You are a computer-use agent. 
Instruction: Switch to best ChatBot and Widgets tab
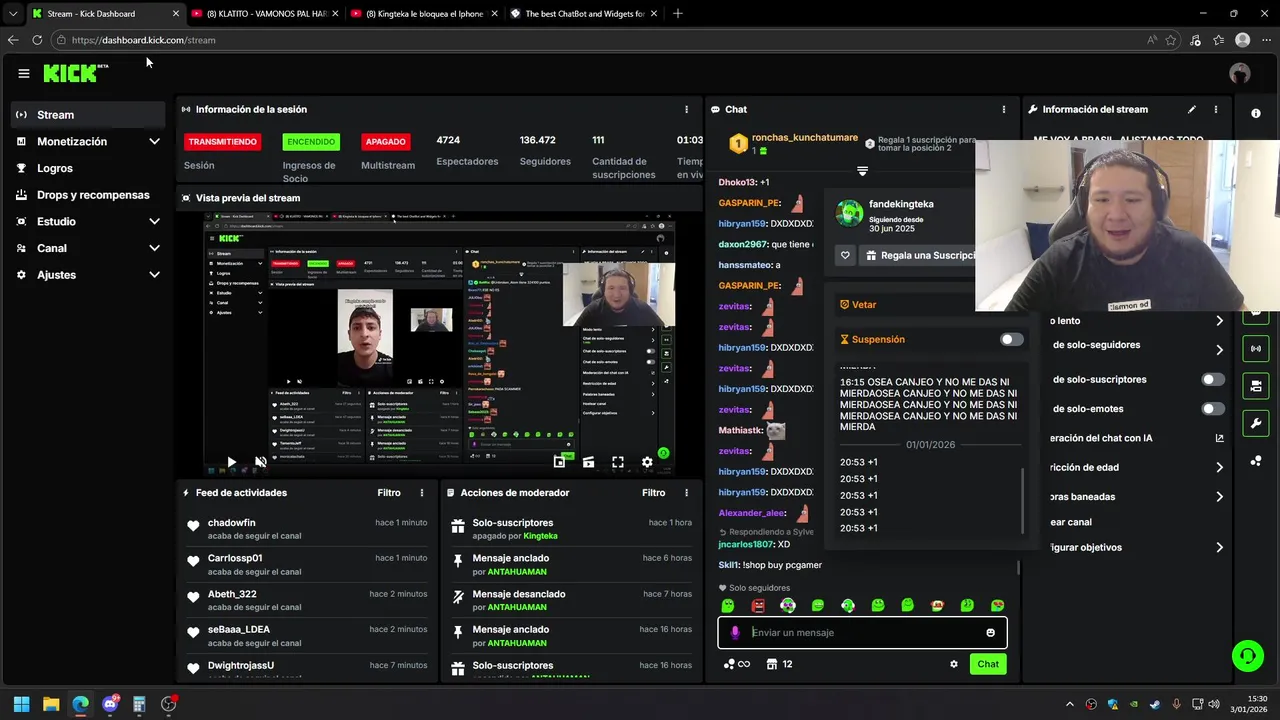[x=583, y=14]
